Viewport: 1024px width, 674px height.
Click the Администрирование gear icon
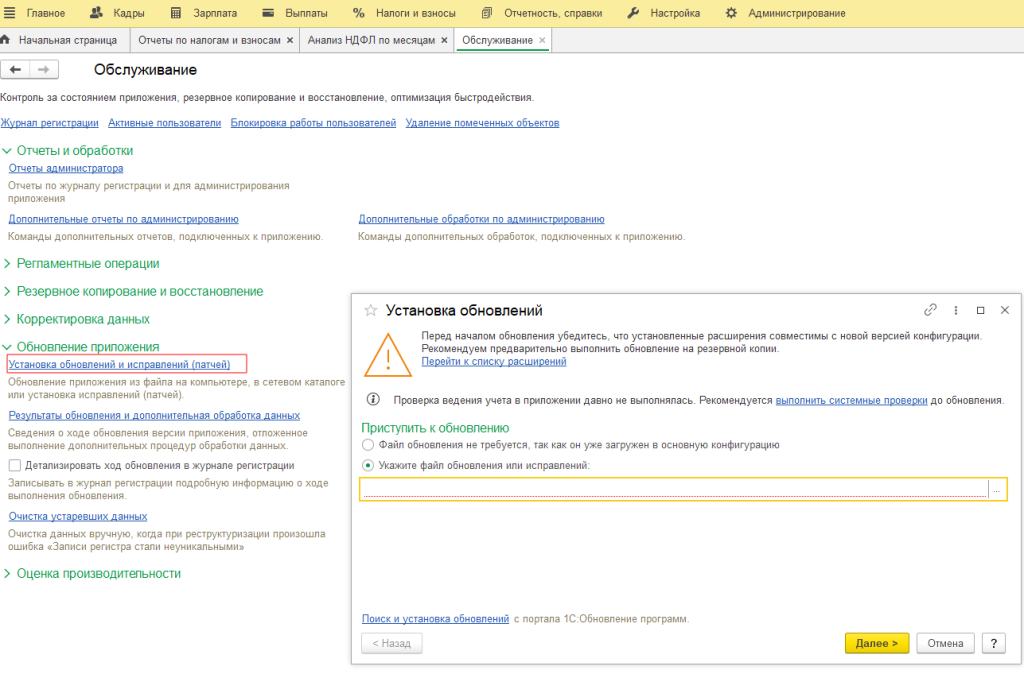tap(731, 13)
